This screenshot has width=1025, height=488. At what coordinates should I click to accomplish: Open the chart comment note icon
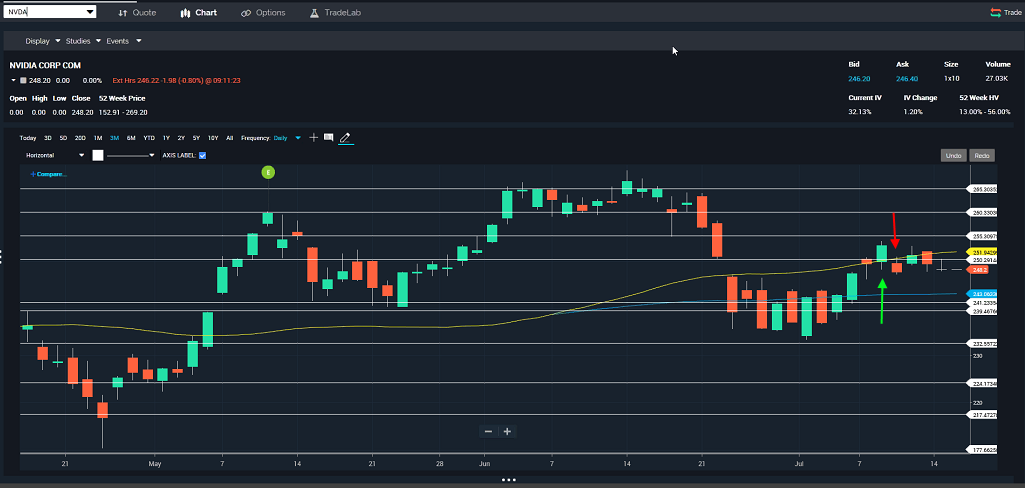click(329, 138)
